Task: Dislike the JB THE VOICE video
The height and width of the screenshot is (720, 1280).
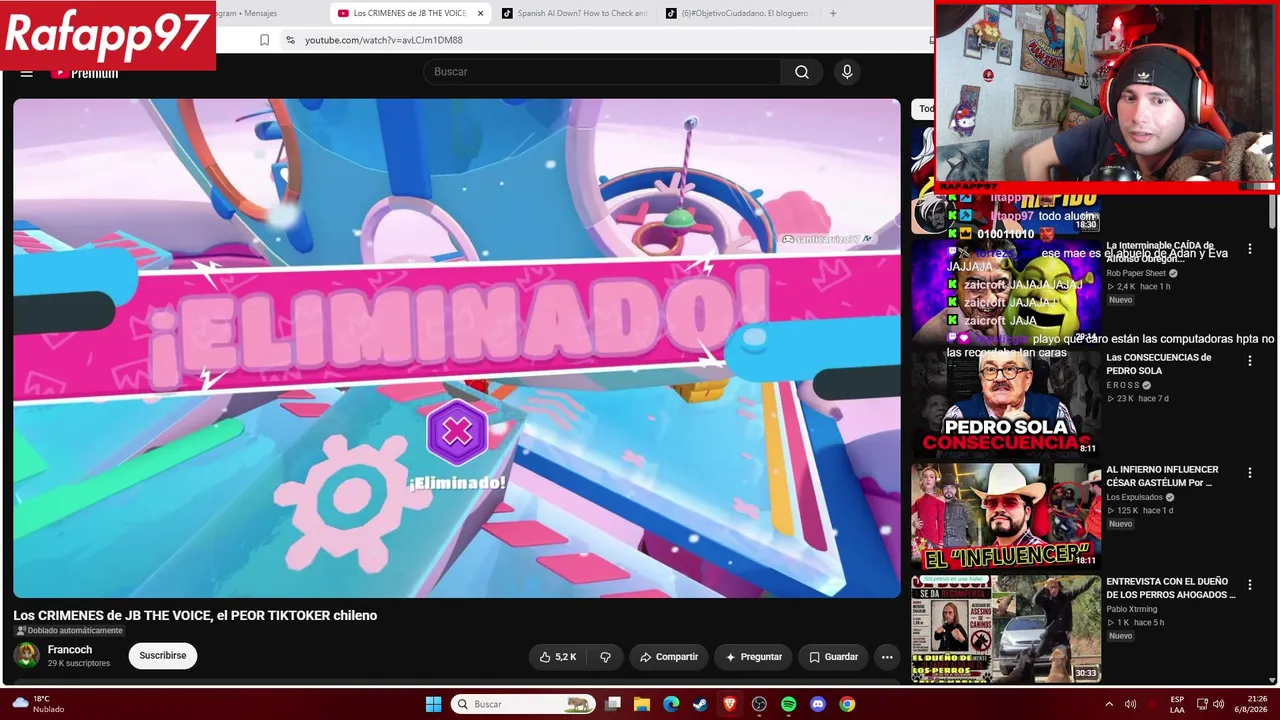Action: coord(605,657)
